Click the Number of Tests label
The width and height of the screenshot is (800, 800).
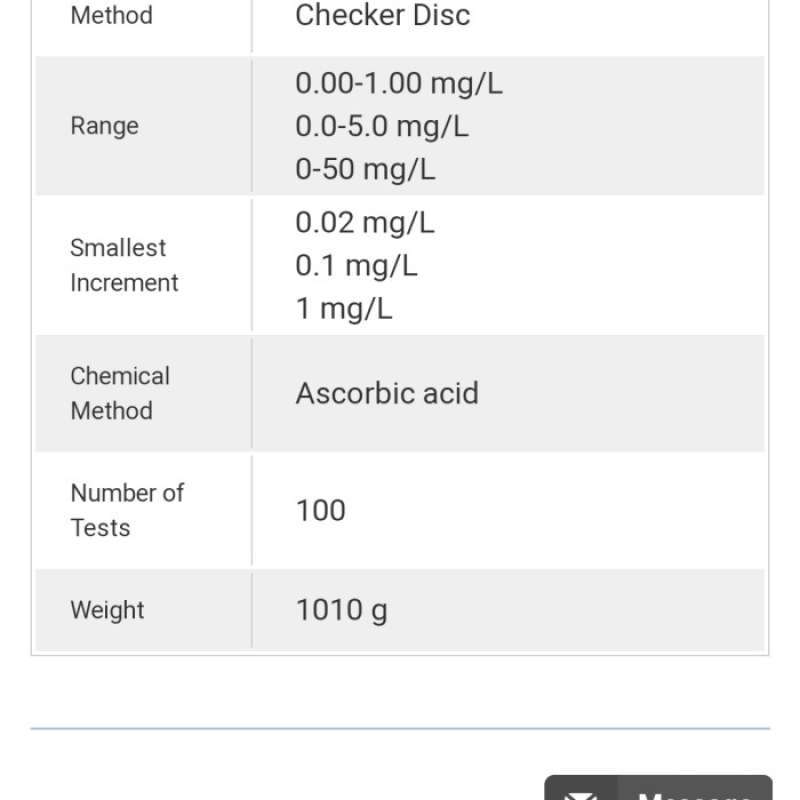pos(127,510)
